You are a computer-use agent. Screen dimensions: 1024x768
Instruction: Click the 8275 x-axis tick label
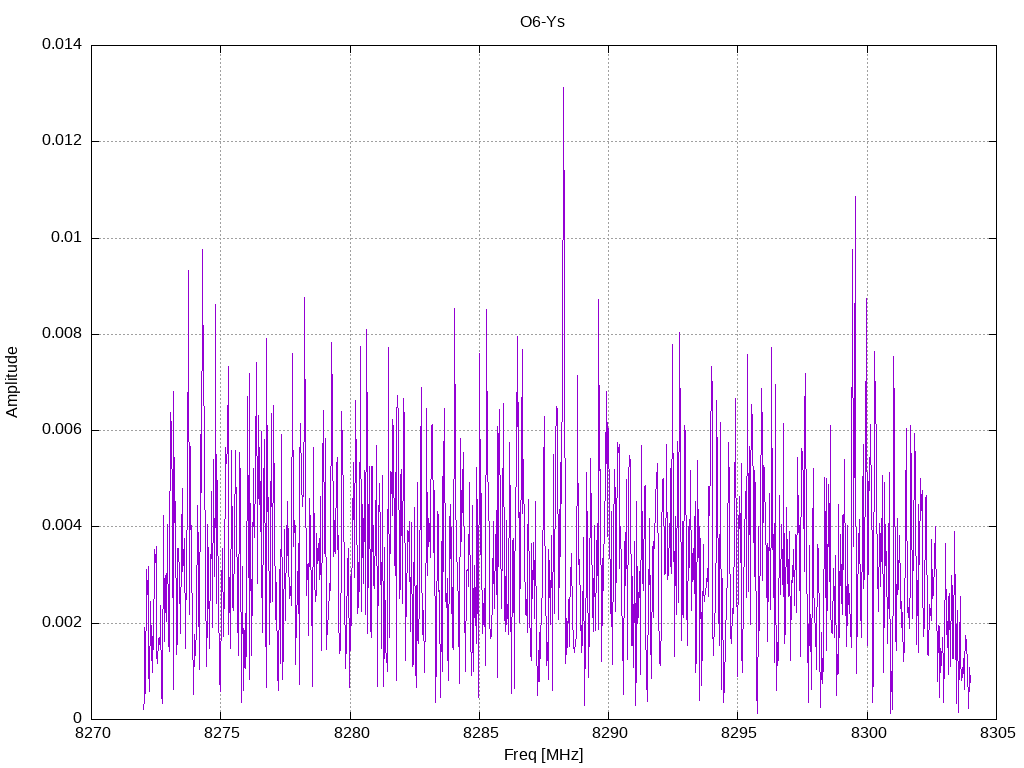(221, 733)
